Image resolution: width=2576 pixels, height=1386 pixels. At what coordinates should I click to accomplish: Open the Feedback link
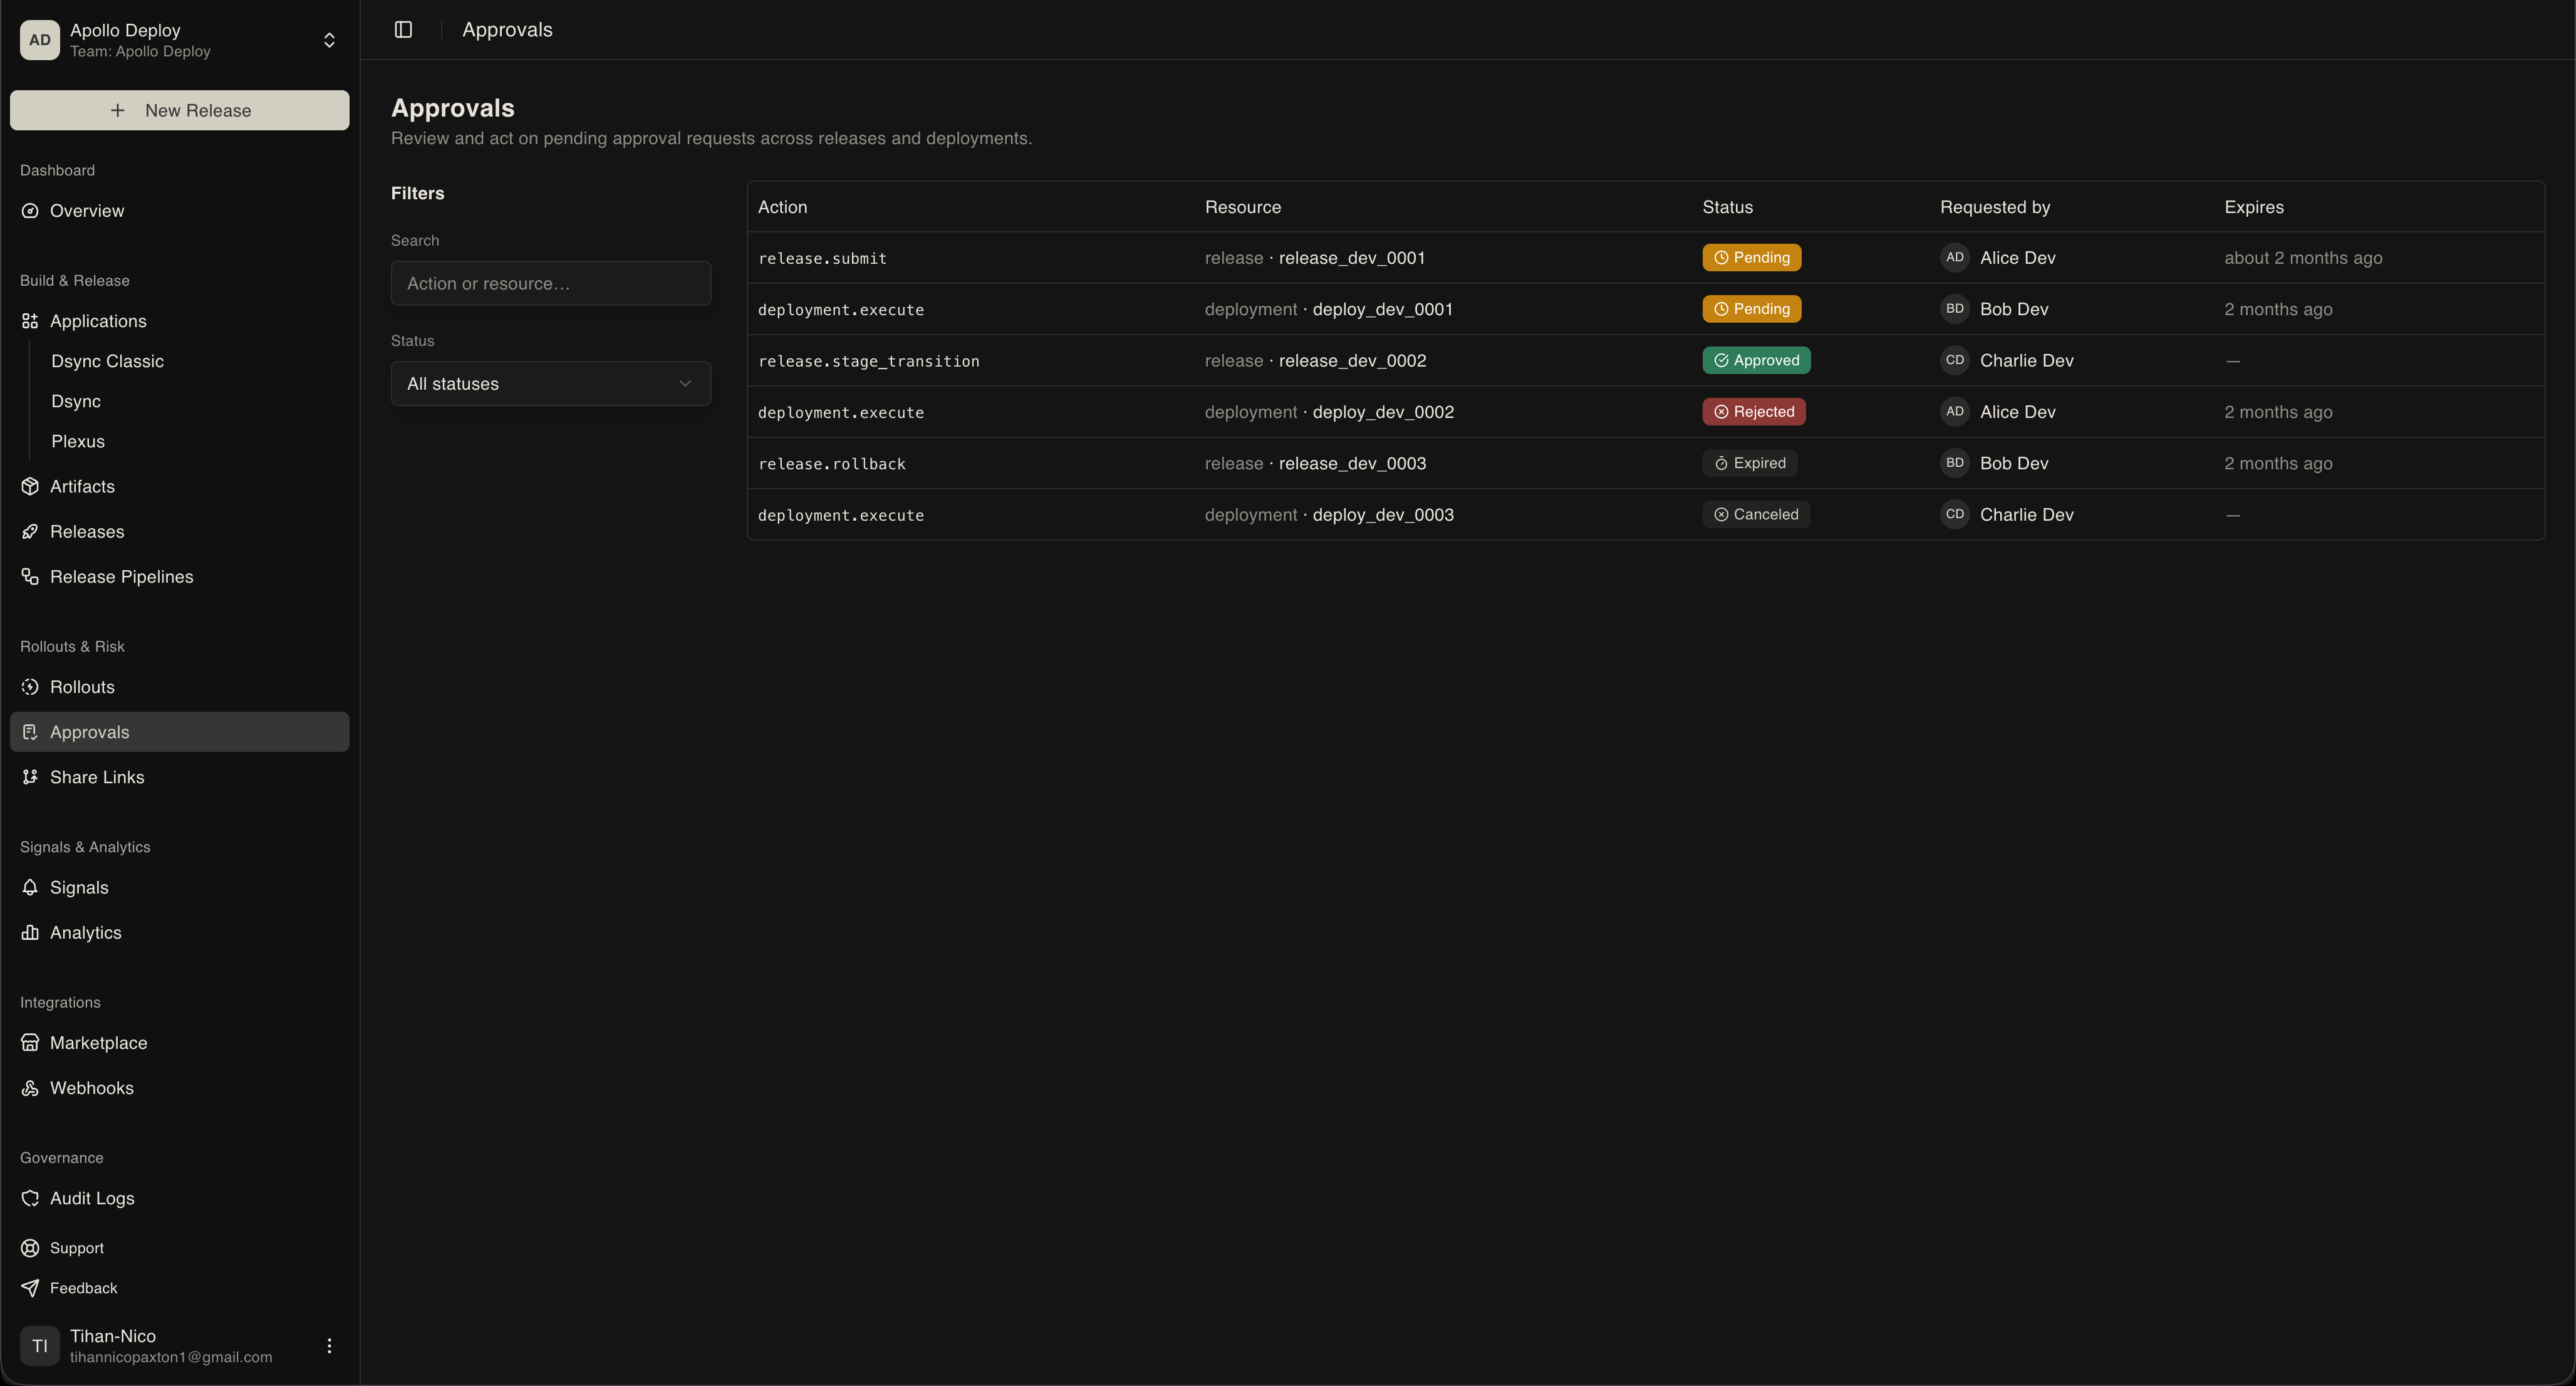pos(180,1288)
